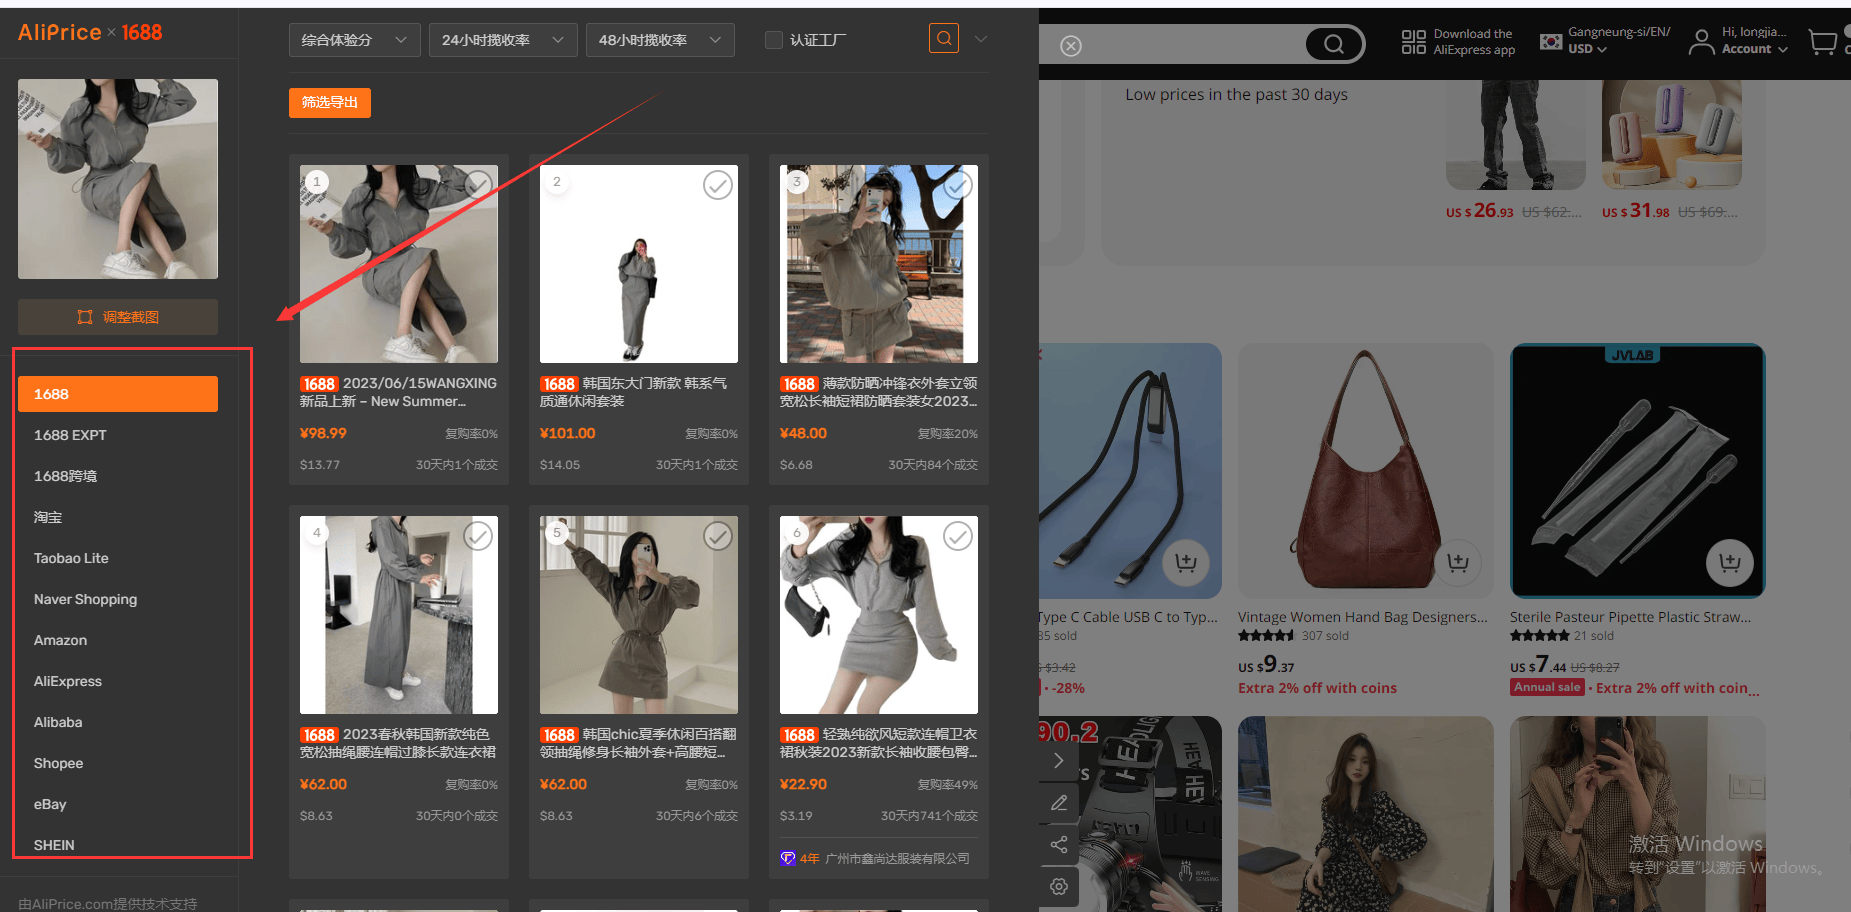This screenshot has width=1851, height=912.
Task: Click the orange image search icon
Action: pos(943,39)
